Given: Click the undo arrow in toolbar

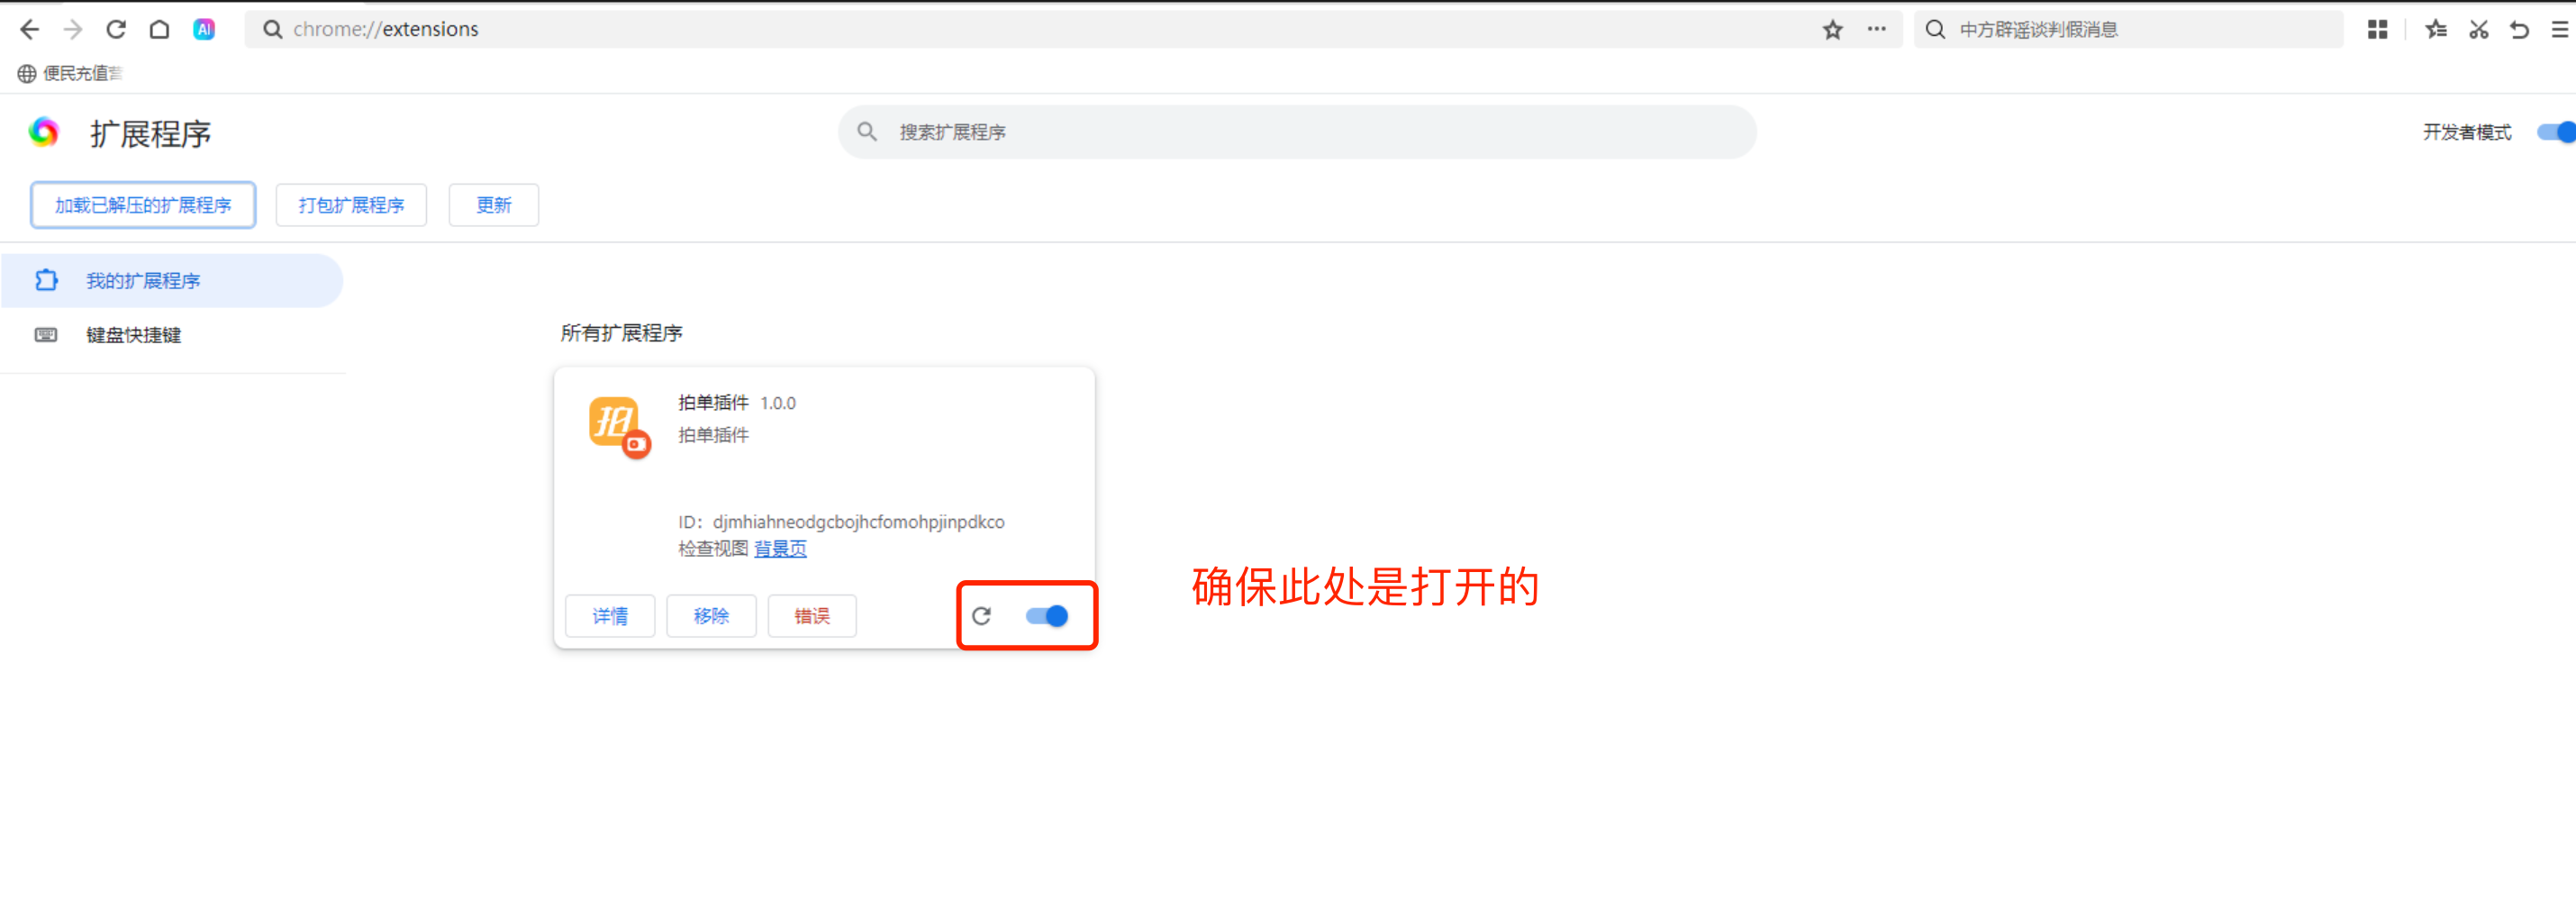Looking at the screenshot, I should pyautogui.click(x=2519, y=29).
